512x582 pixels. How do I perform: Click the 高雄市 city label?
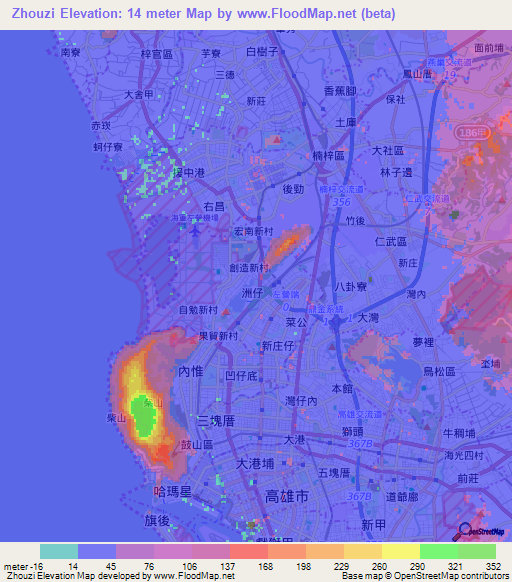pyautogui.click(x=287, y=496)
